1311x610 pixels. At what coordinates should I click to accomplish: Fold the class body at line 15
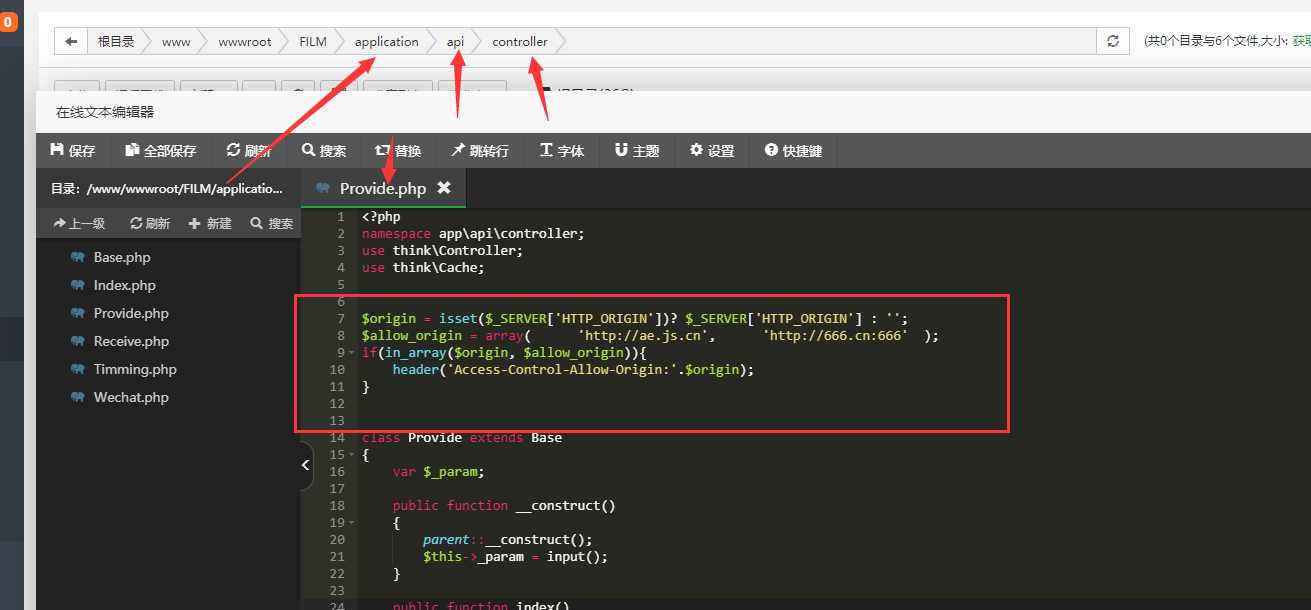tap(351, 455)
